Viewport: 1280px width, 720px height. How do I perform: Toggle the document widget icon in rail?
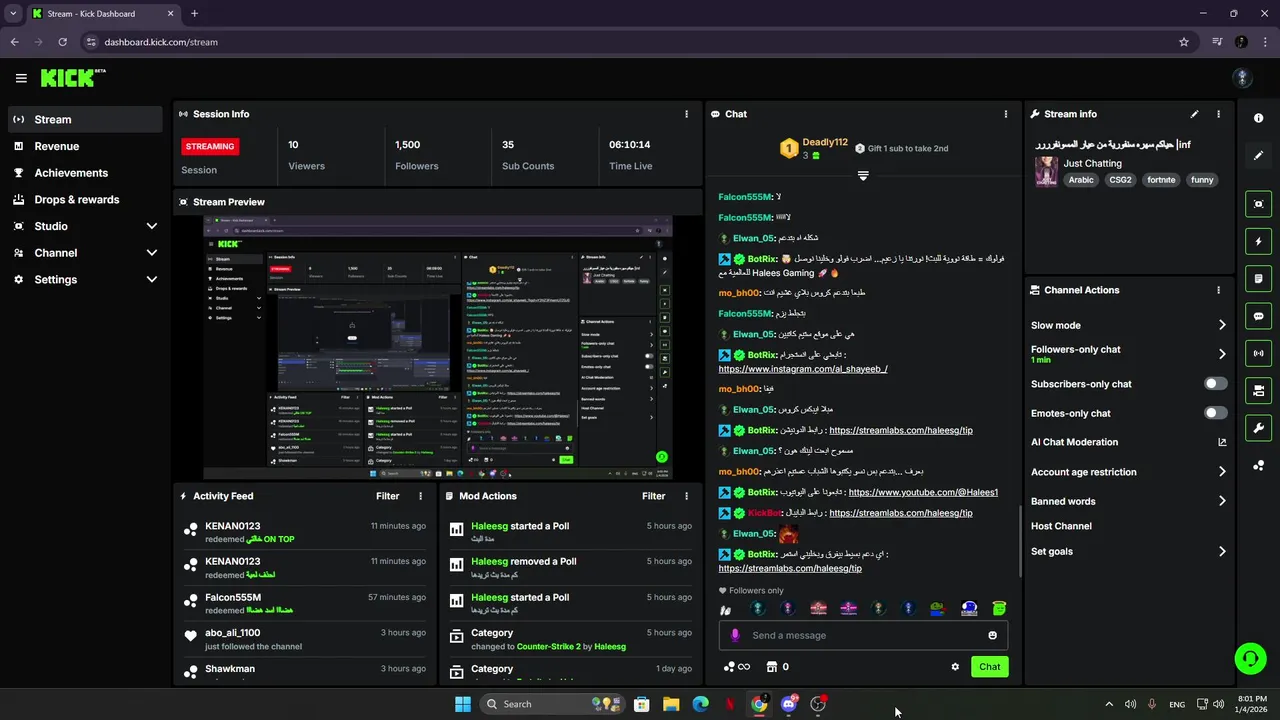click(1258, 278)
